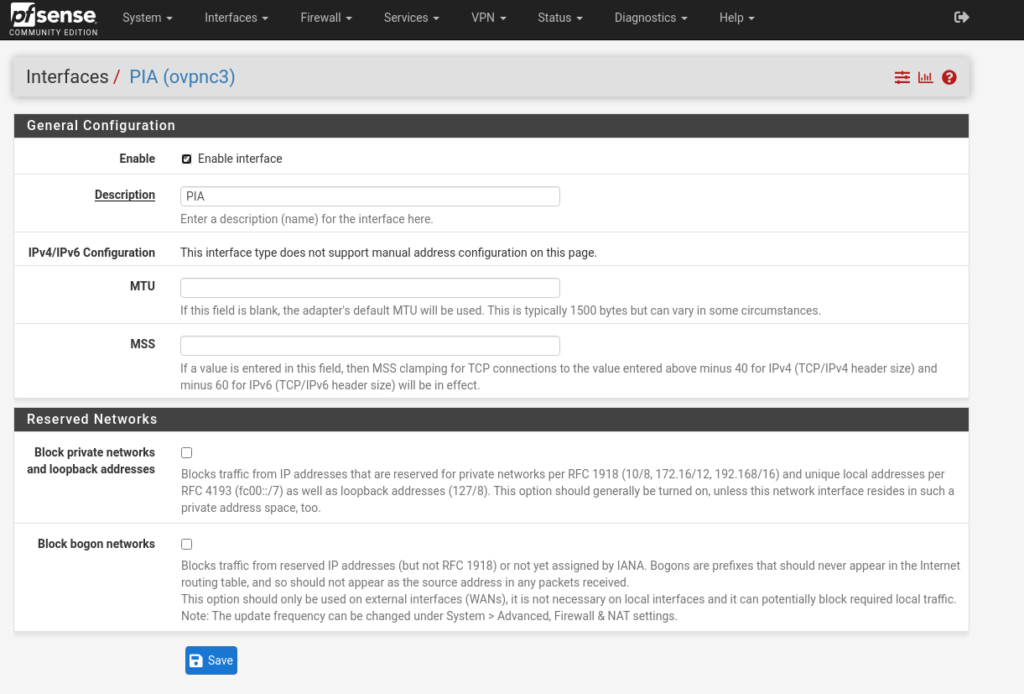The height and width of the screenshot is (694, 1024).
Task: Open the Status menu
Action: coord(560,18)
